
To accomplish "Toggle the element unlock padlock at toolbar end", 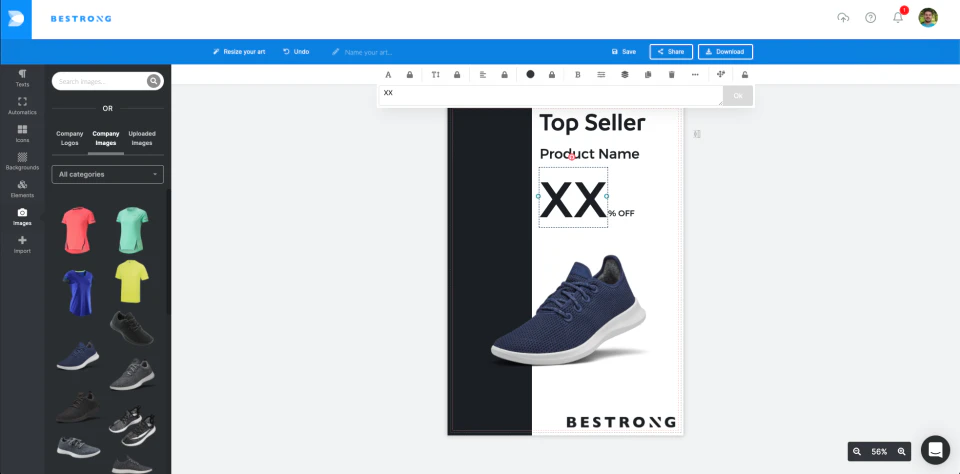I will tap(744, 75).
